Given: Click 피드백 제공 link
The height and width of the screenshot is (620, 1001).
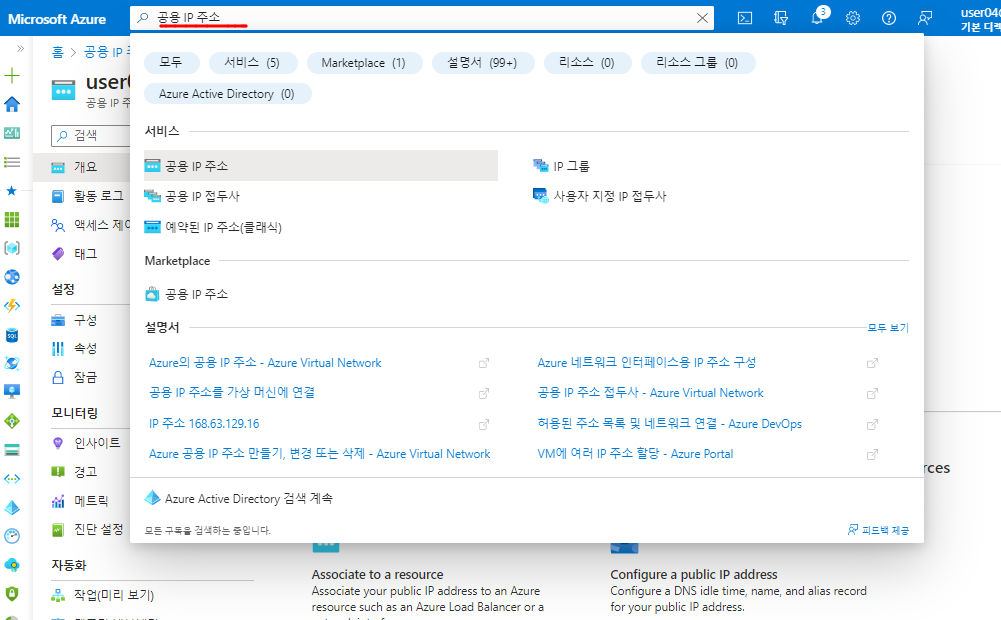Looking at the screenshot, I should point(878,530).
